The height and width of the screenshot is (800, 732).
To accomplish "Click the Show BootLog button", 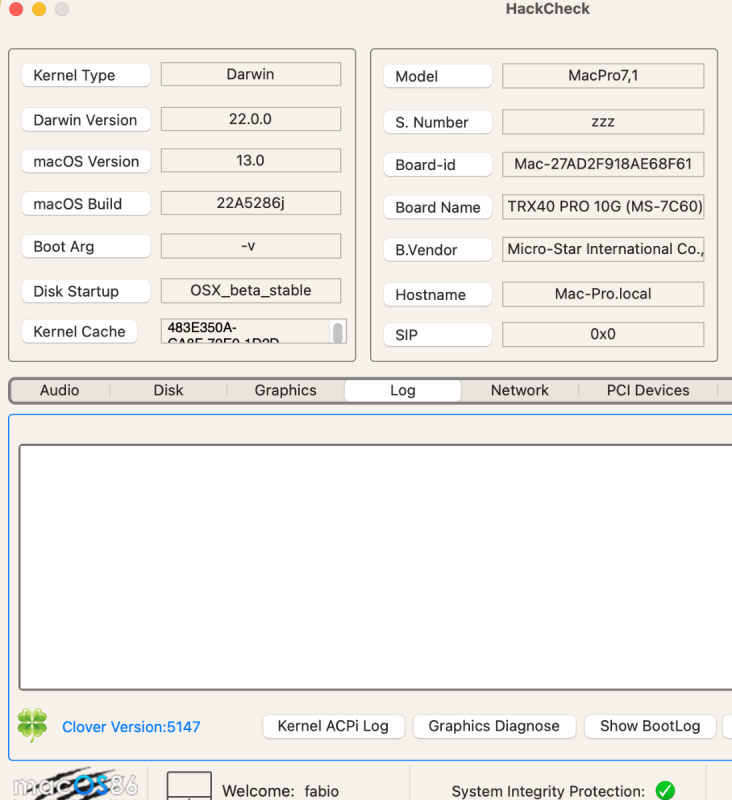I will tap(650, 726).
